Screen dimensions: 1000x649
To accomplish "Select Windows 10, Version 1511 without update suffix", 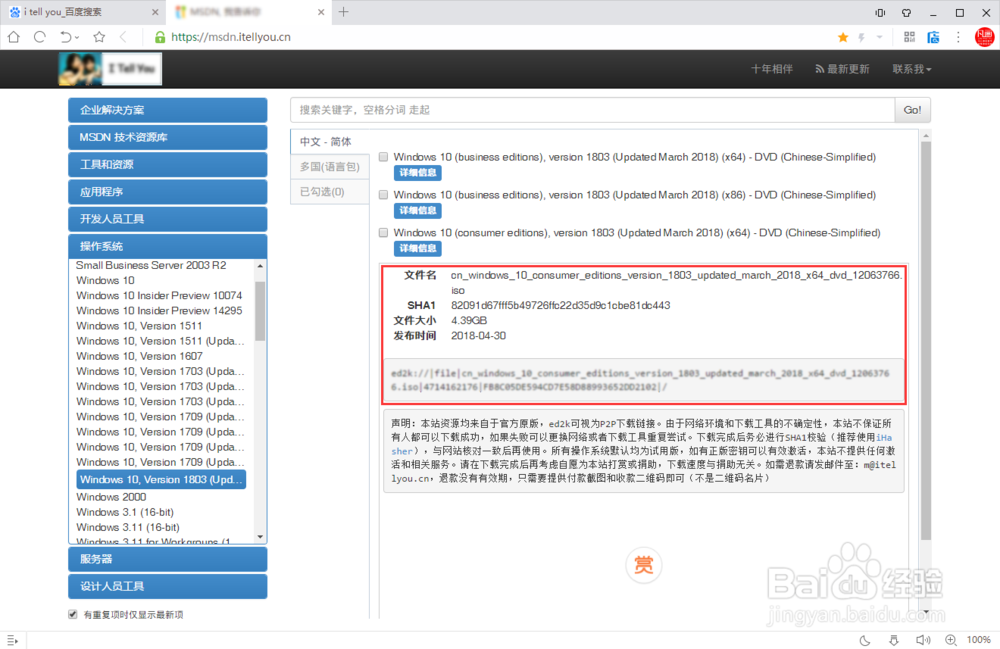I will [139, 326].
